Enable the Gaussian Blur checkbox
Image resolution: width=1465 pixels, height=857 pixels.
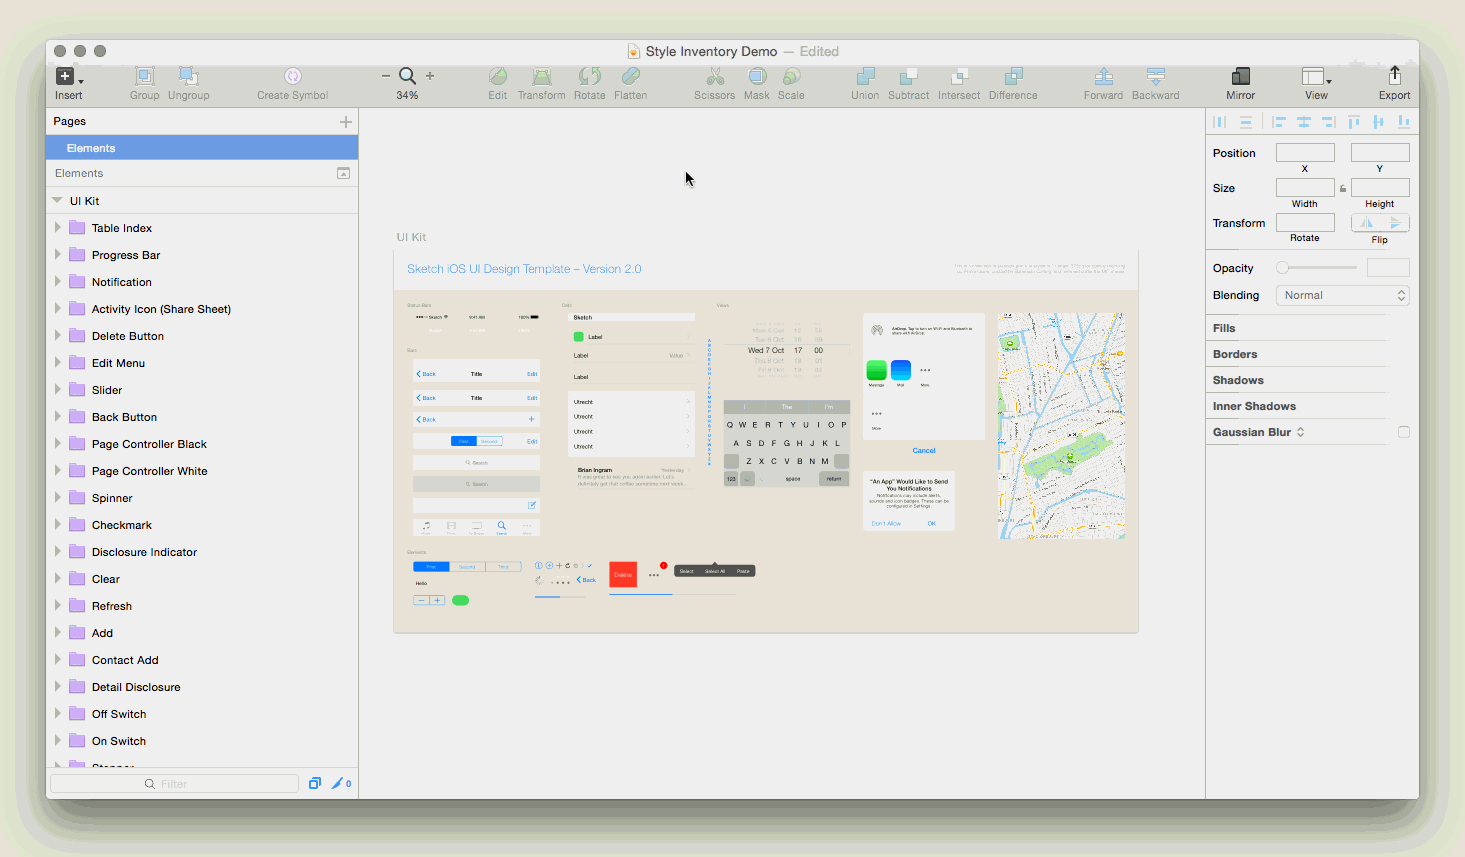click(1404, 432)
